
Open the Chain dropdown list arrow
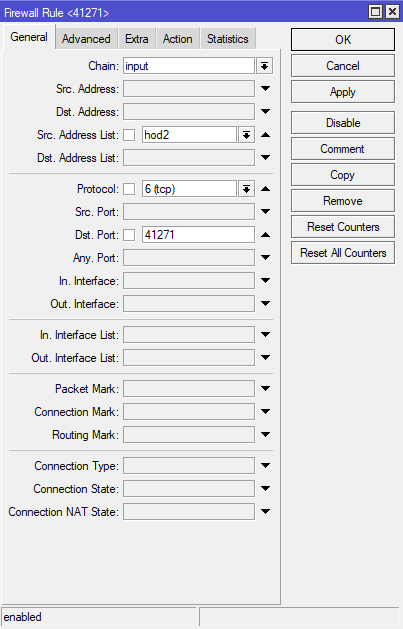click(x=264, y=66)
